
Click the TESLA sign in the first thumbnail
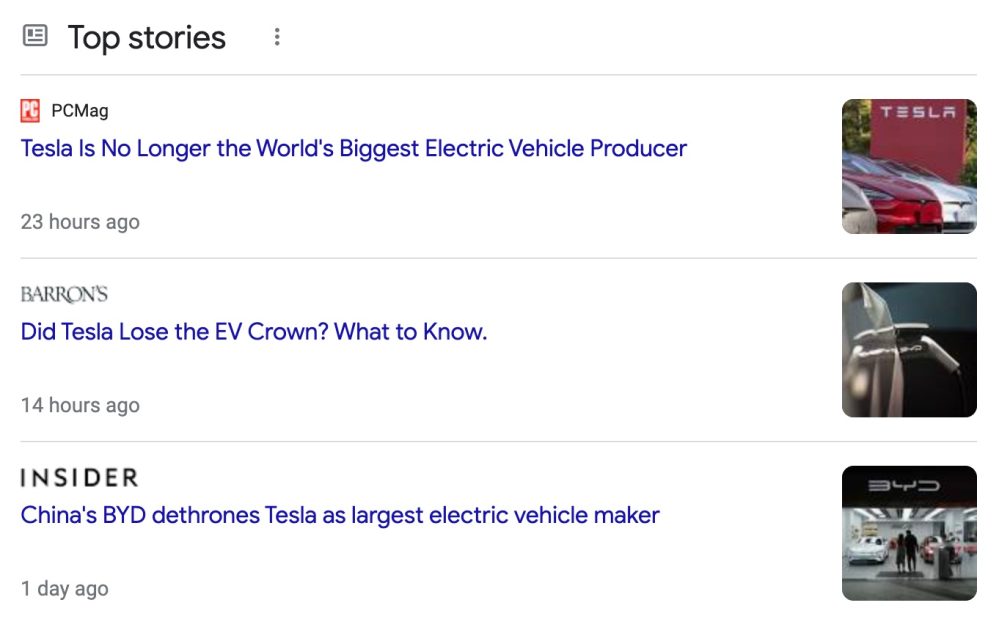tap(917, 113)
